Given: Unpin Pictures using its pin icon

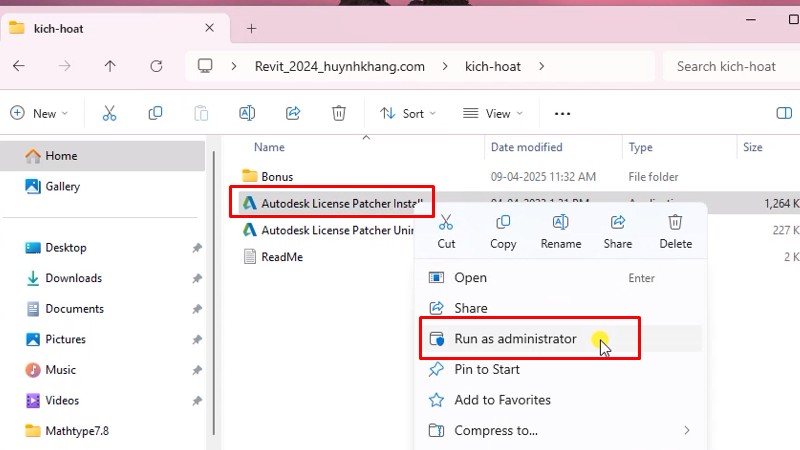Looking at the screenshot, I should [197, 340].
